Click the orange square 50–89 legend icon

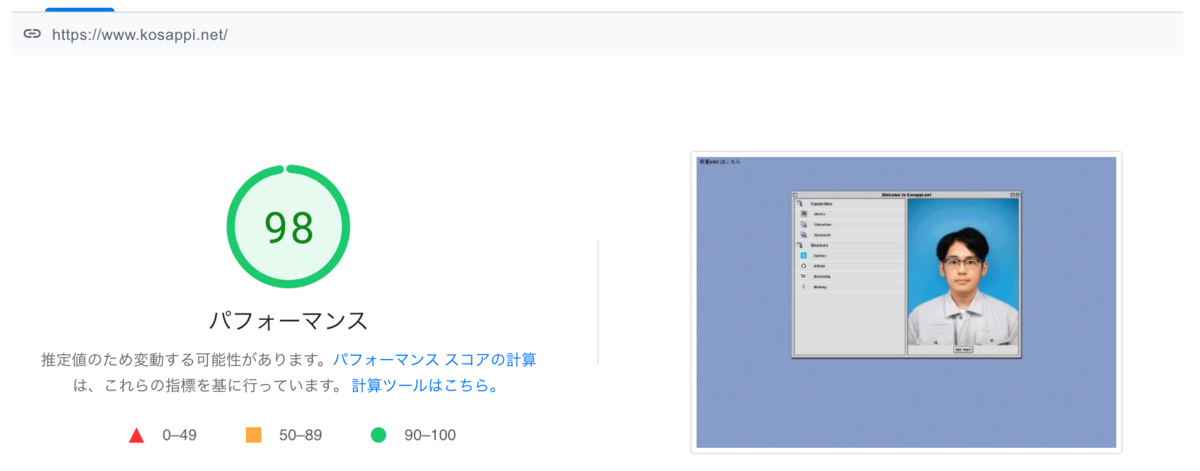[x=253, y=435]
